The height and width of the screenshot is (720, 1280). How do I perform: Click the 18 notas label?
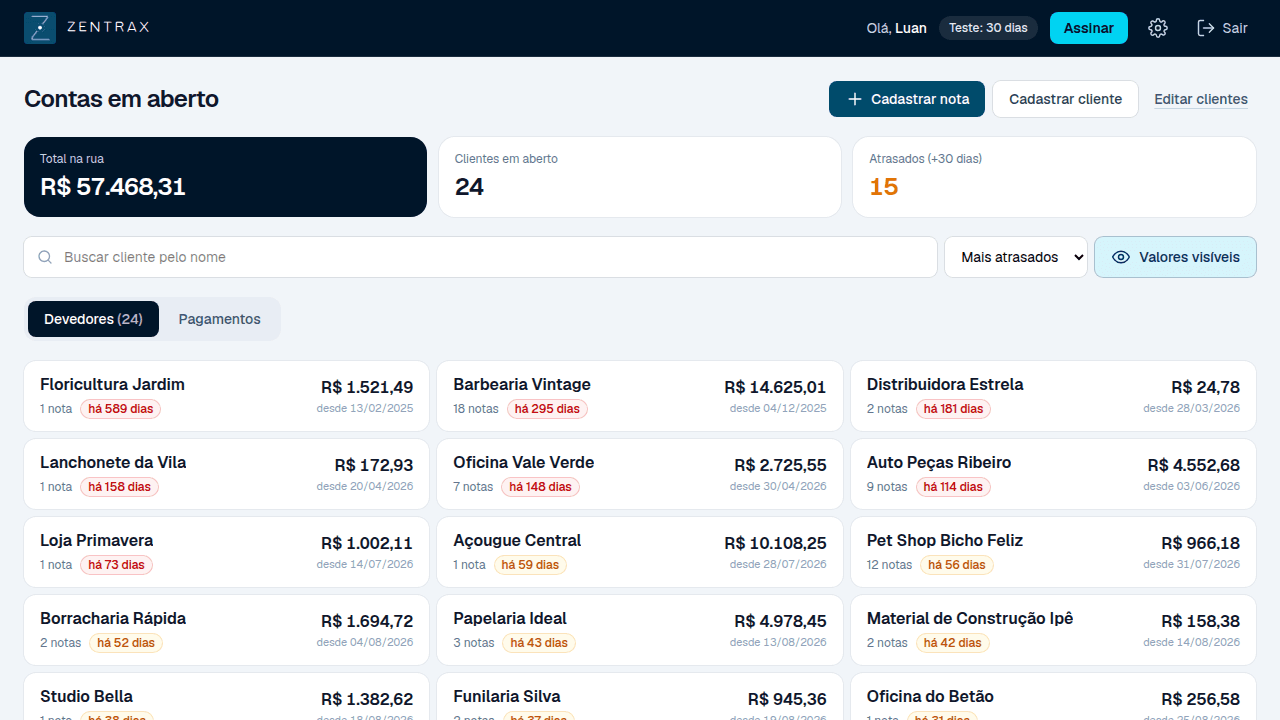tap(476, 409)
